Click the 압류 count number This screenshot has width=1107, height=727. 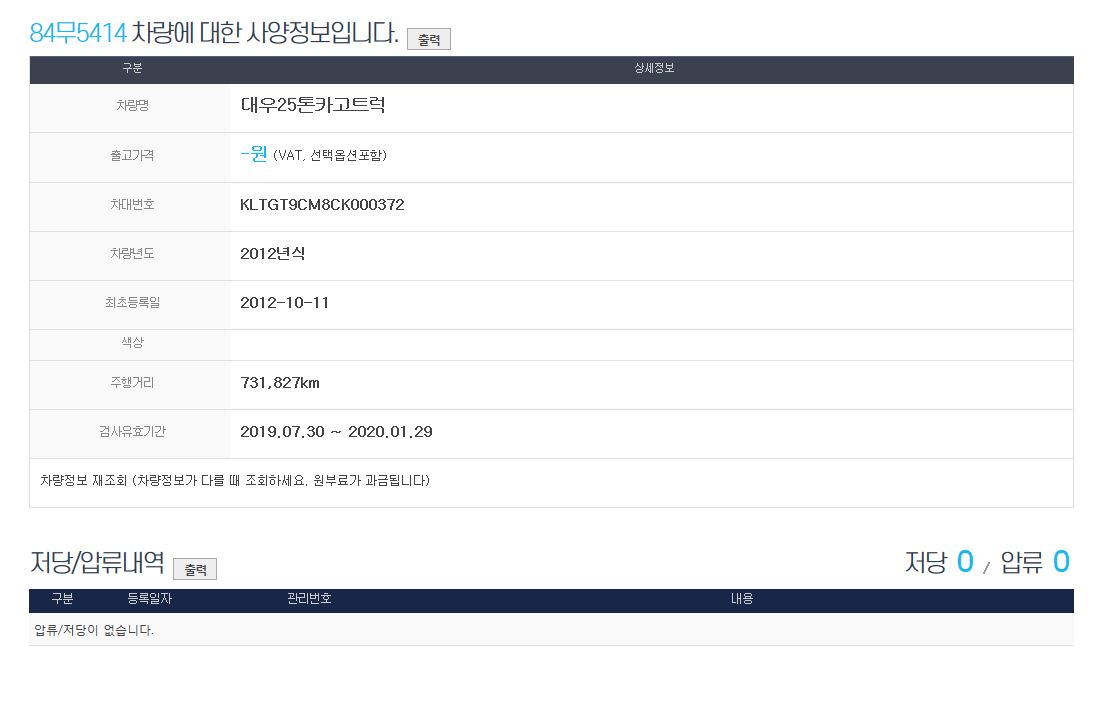1061,562
